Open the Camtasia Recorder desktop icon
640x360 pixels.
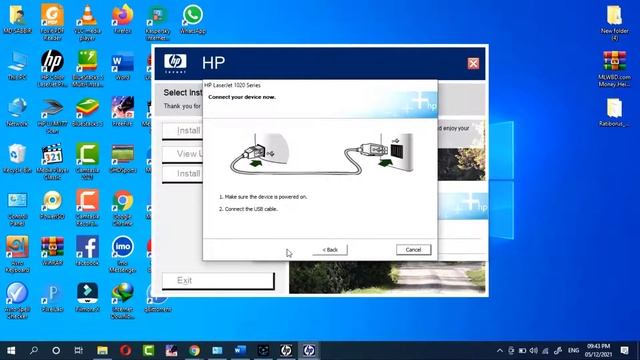(x=87, y=208)
